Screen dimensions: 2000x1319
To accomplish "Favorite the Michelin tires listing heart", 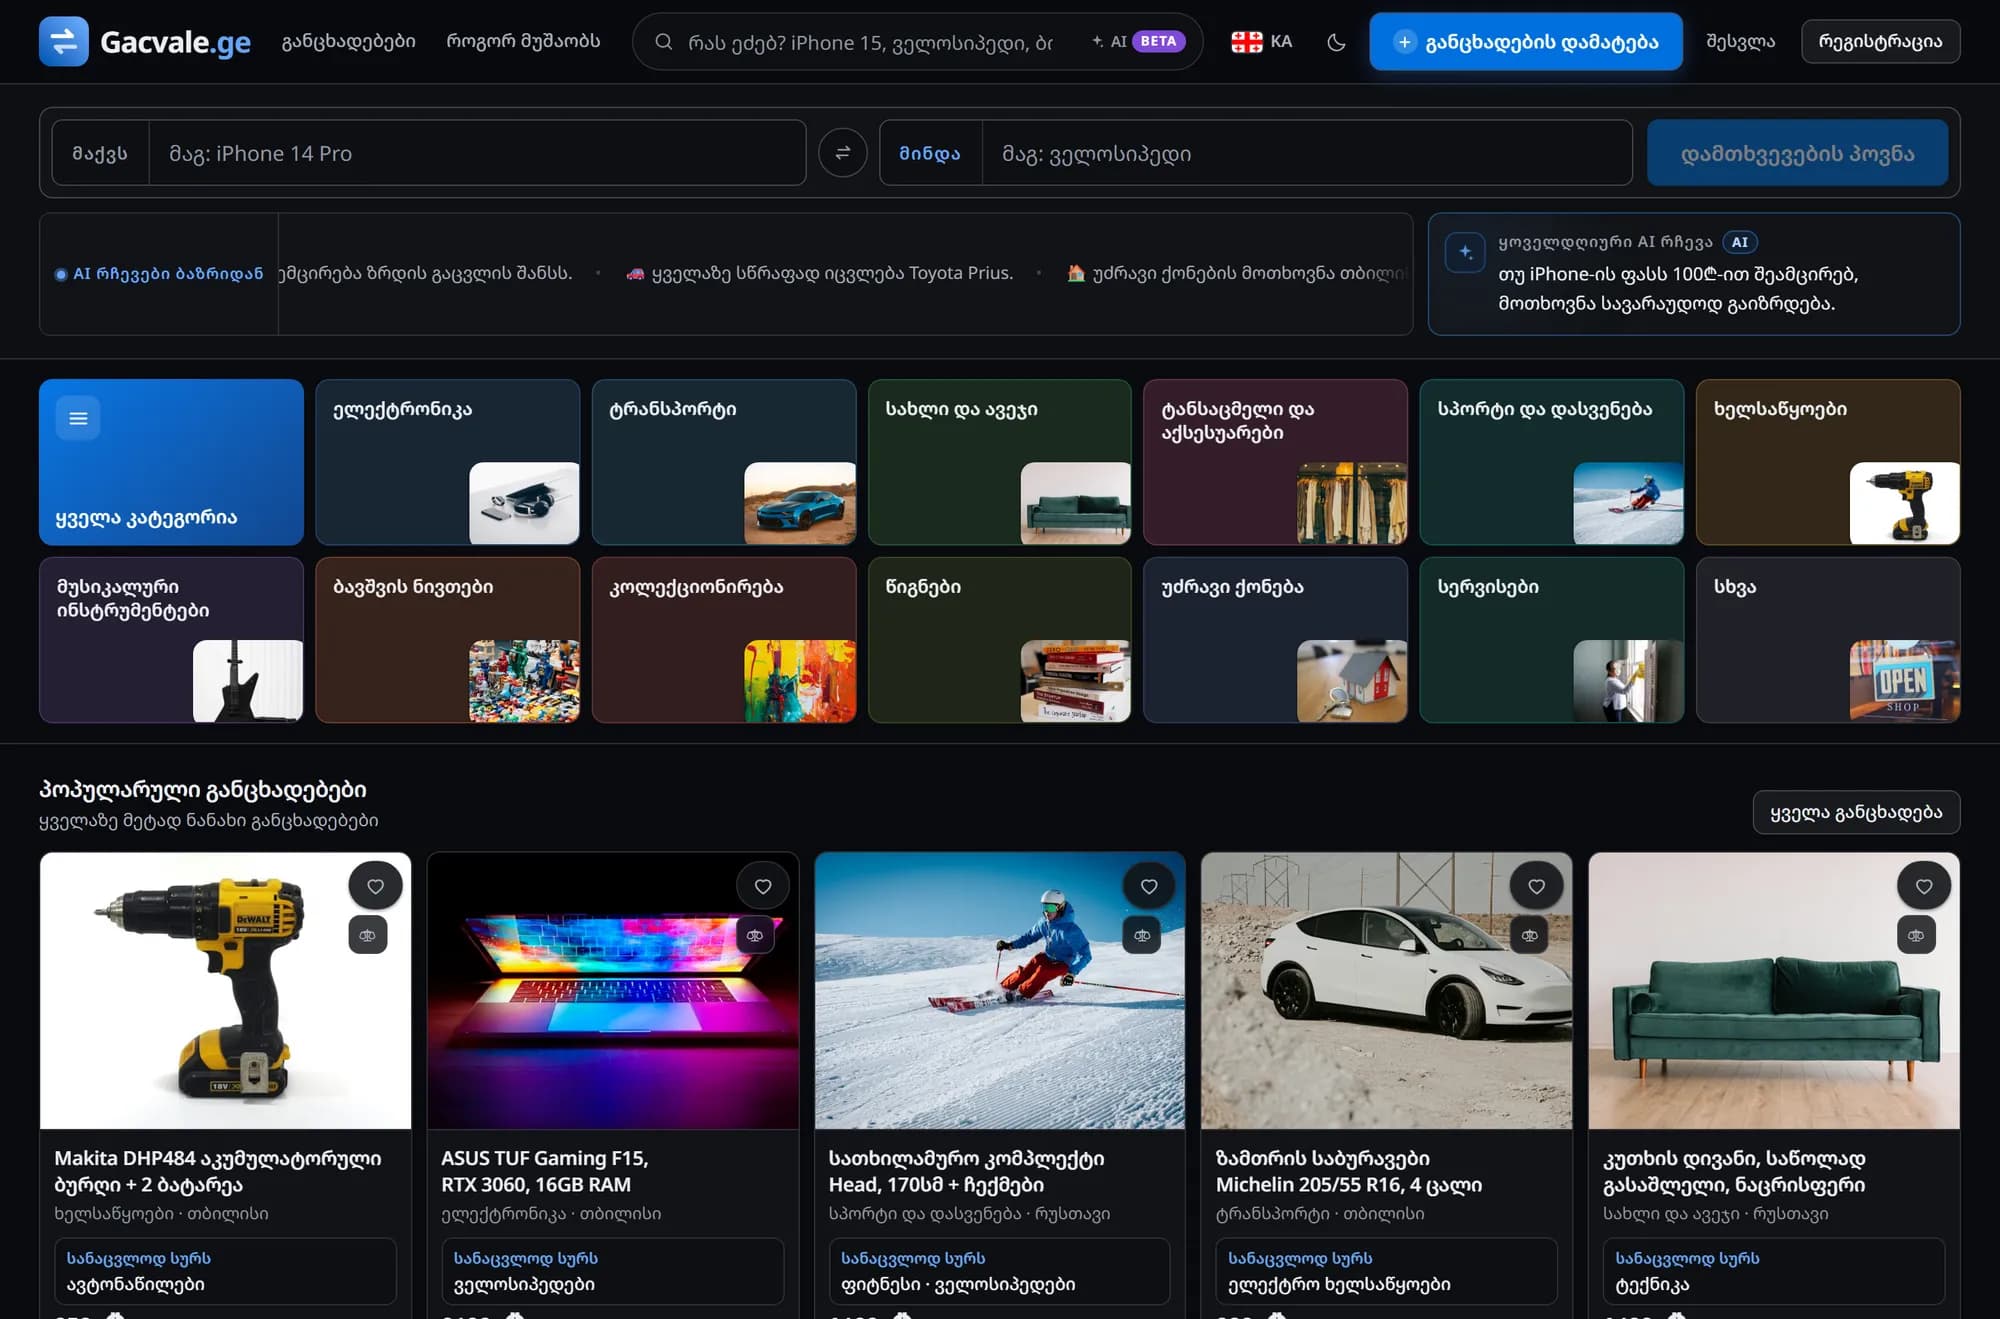I will (1536, 886).
